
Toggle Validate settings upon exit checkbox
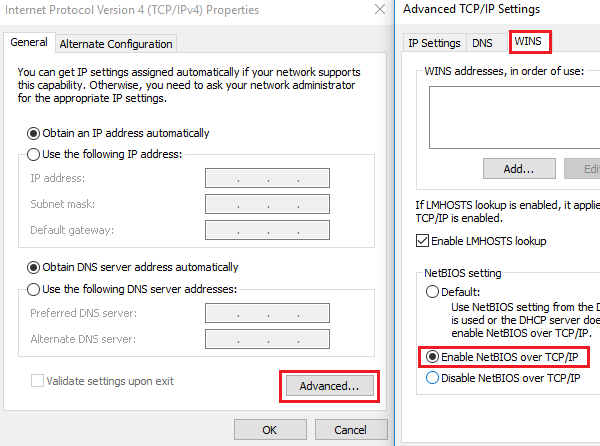pos(37,381)
